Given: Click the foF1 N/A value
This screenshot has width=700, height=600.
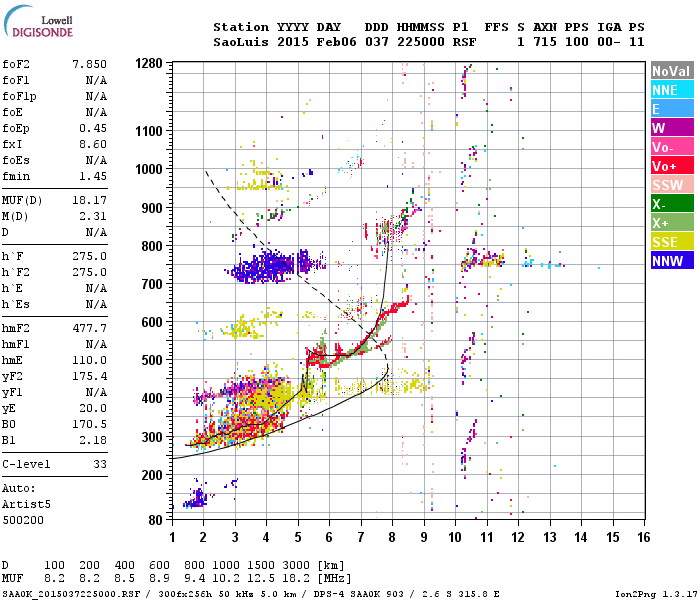Looking at the screenshot, I should 96,80.
